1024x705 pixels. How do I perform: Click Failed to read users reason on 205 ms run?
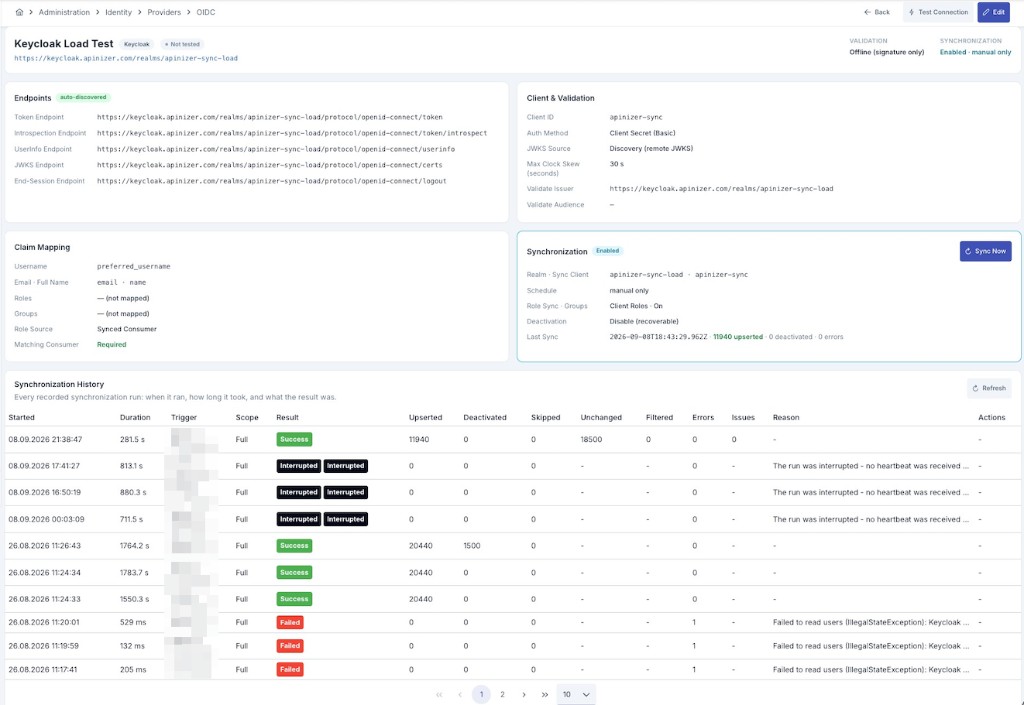[871, 669]
